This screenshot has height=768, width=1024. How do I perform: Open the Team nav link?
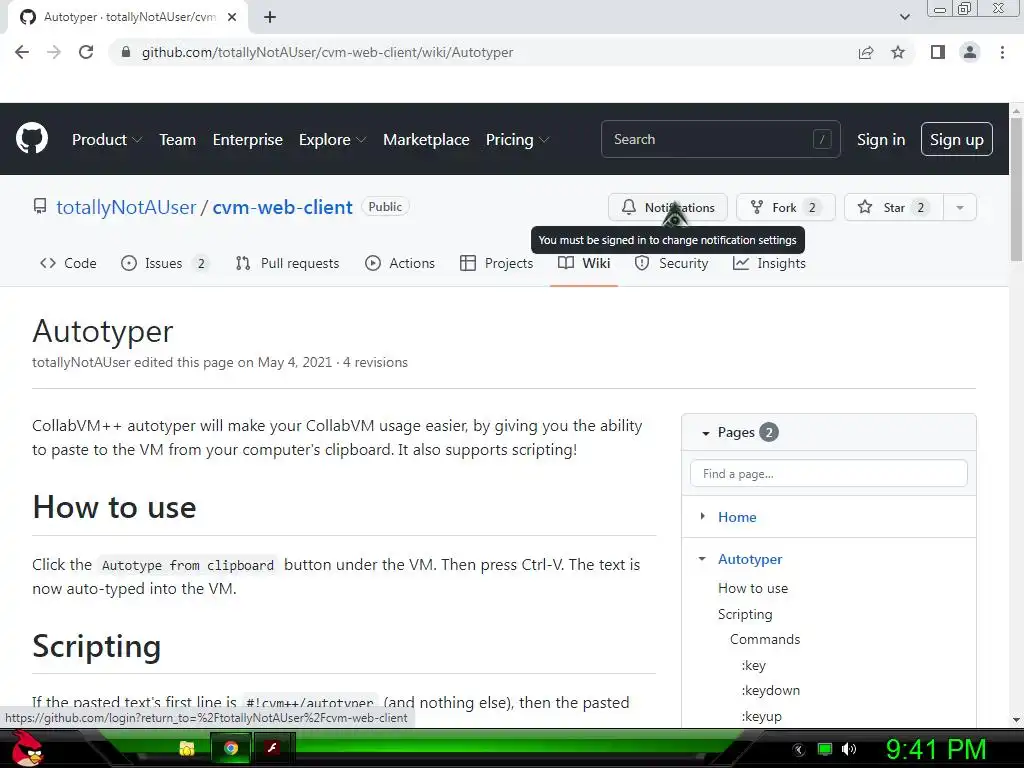(178, 139)
